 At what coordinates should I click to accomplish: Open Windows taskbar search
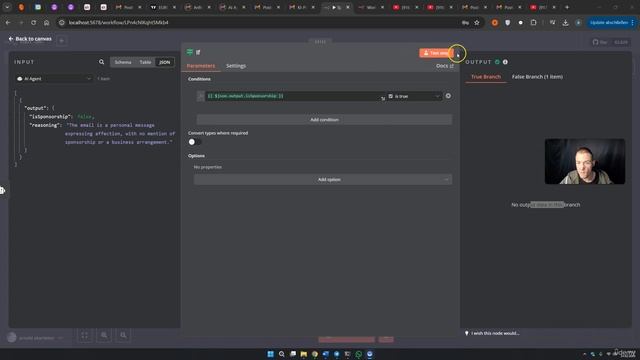coord(282,354)
